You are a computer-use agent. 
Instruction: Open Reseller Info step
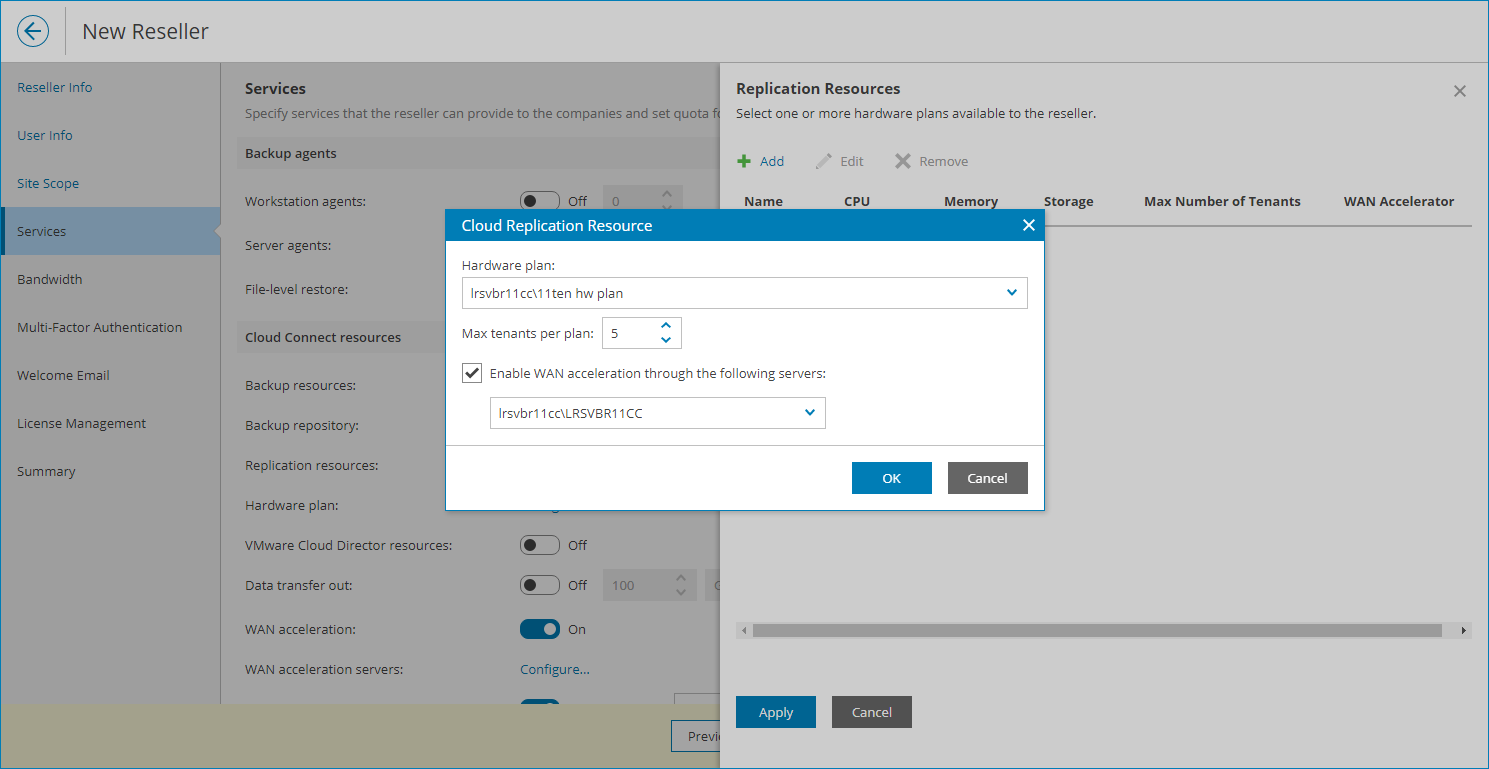[55, 87]
